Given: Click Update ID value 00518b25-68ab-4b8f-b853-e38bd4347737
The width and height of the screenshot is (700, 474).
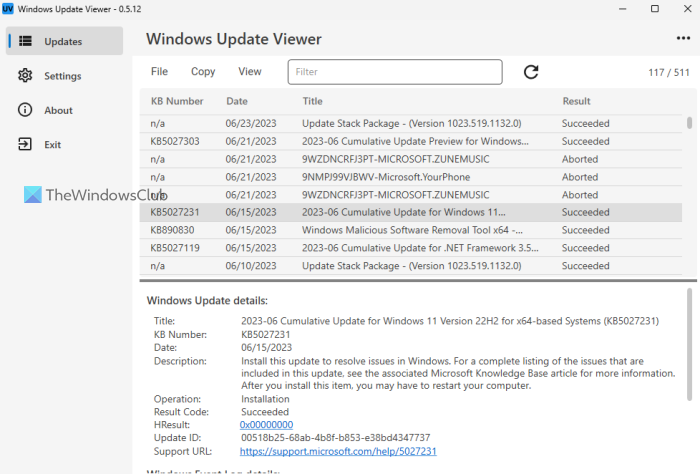Looking at the screenshot, I should (336, 438).
